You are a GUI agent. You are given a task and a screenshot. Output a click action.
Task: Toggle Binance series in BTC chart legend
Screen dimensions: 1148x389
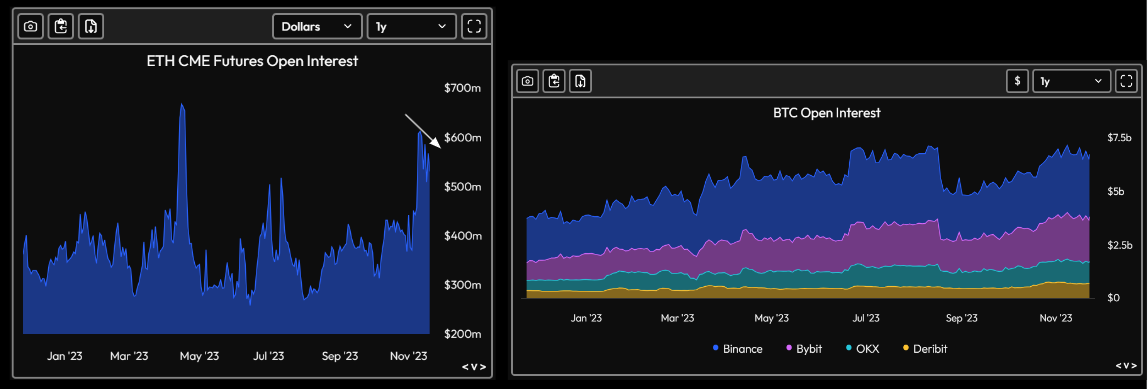point(737,349)
